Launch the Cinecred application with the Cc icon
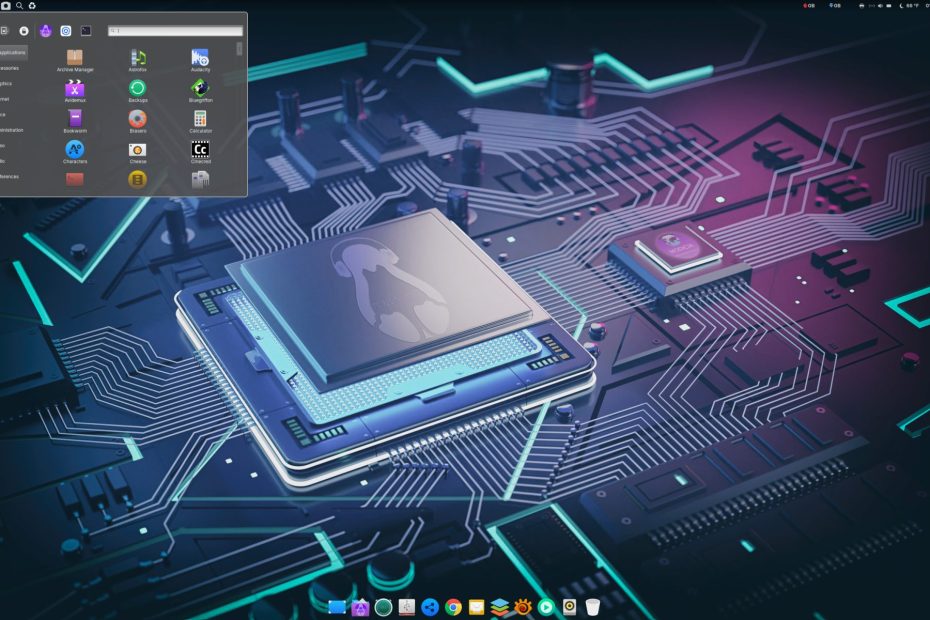Image resolution: width=930 pixels, height=620 pixels. 200,152
